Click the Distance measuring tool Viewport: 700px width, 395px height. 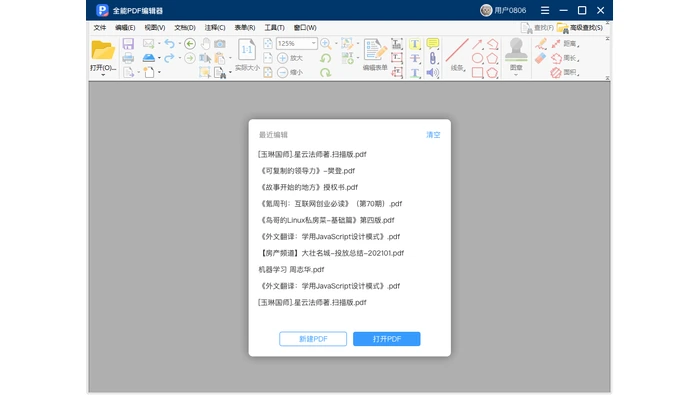[565, 44]
